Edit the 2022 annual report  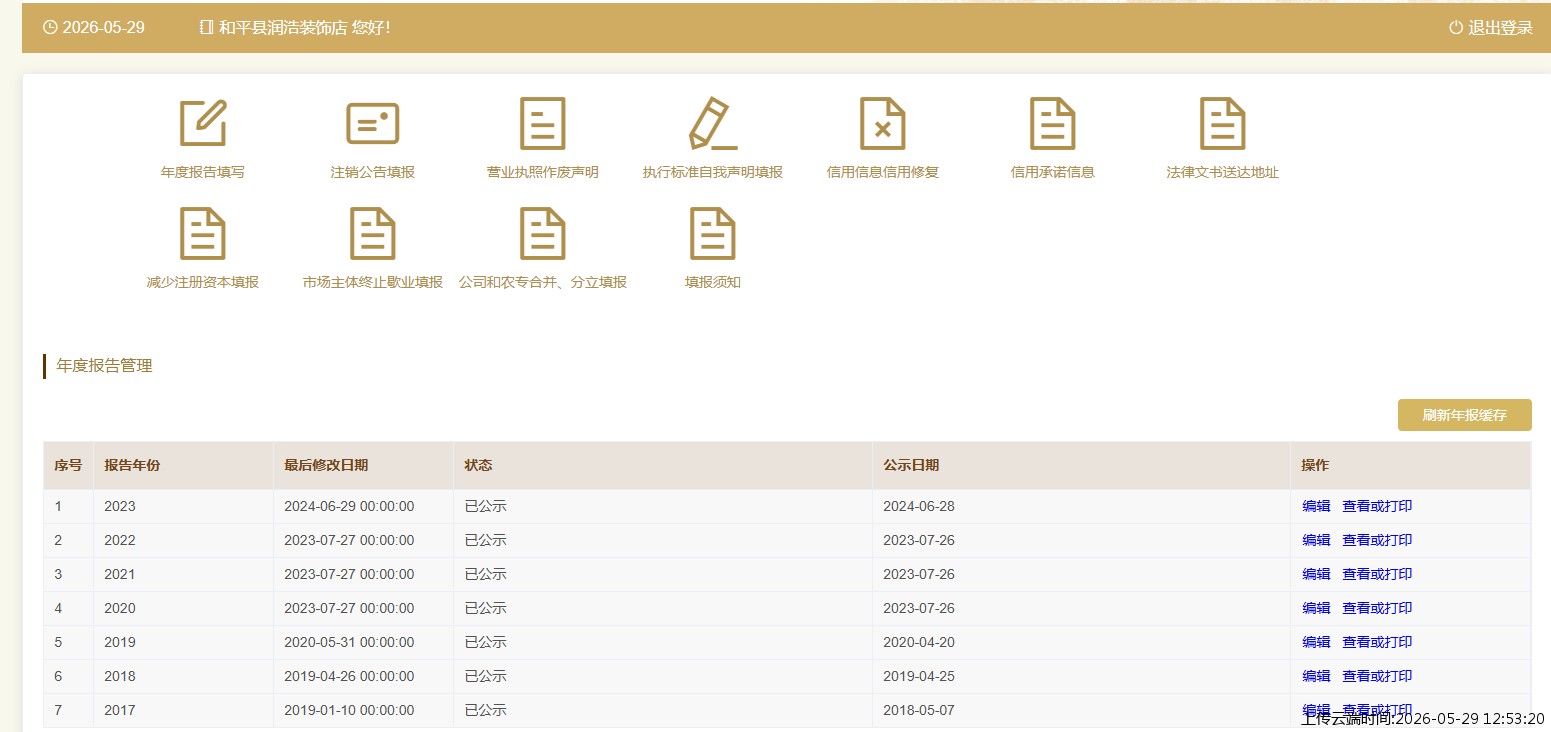(x=1316, y=540)
